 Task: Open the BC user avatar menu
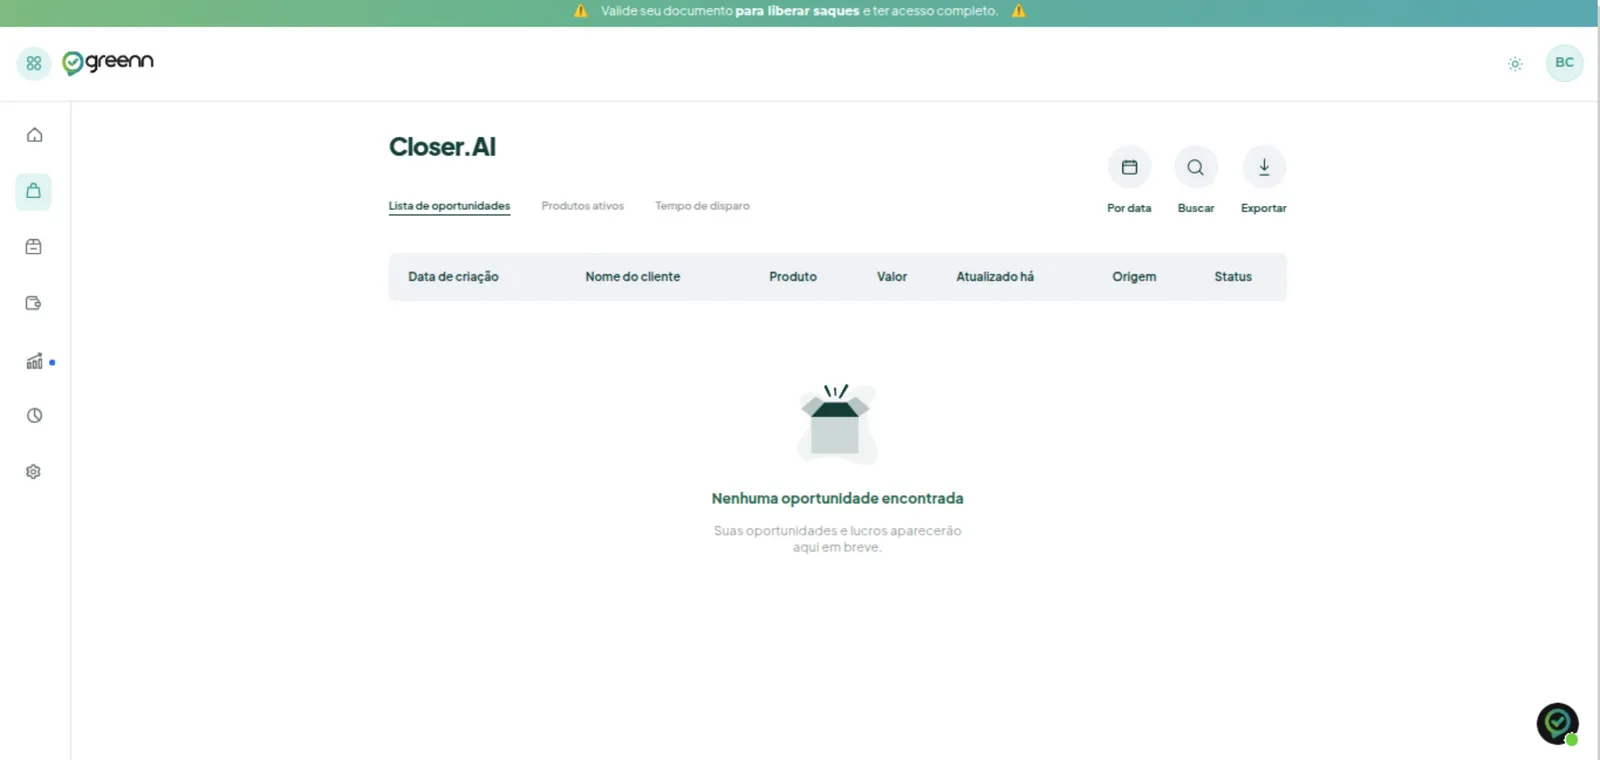point(1564,63)
